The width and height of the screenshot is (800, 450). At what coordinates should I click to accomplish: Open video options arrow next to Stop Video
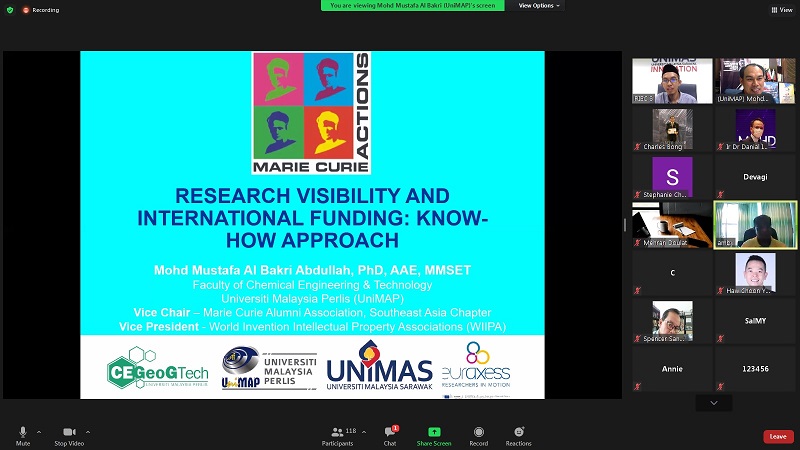tap(88, 432)
